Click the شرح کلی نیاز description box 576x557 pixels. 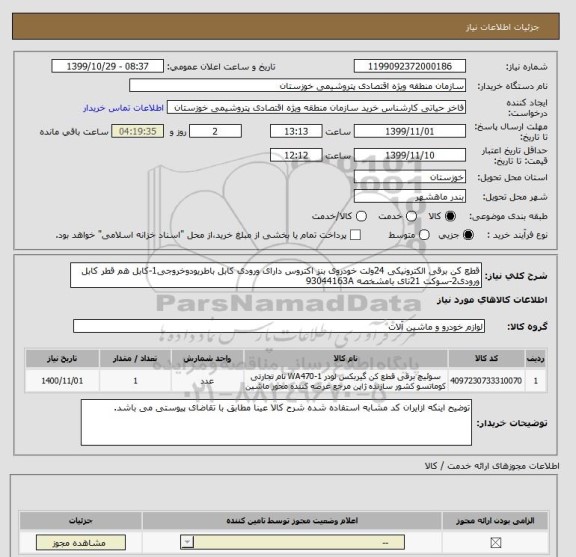point(276,275)
